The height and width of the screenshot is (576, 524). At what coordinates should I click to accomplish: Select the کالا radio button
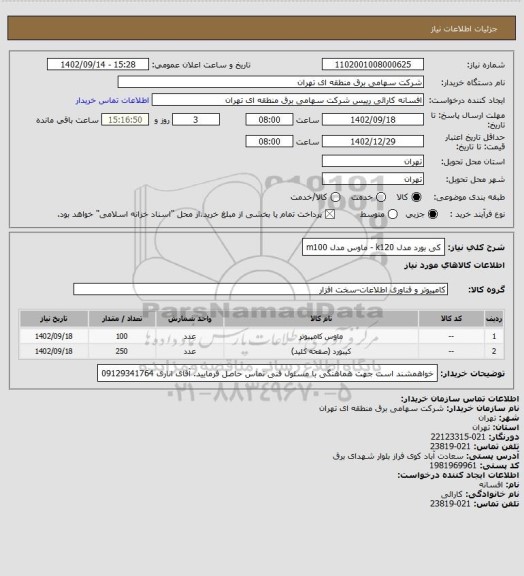pyautogui.click(x=416, y=197)
